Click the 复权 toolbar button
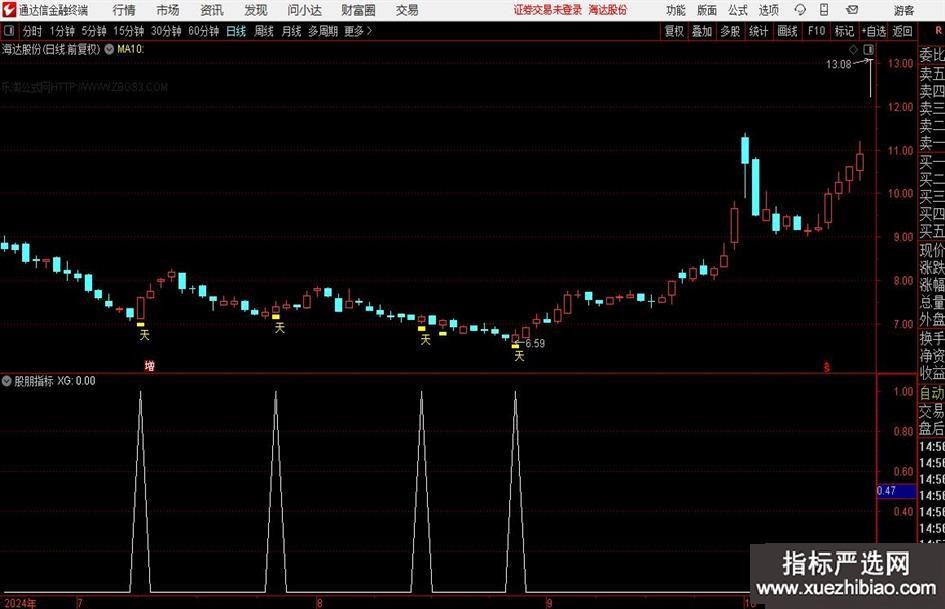Screen dimensions: 945x609 (674, 31)
